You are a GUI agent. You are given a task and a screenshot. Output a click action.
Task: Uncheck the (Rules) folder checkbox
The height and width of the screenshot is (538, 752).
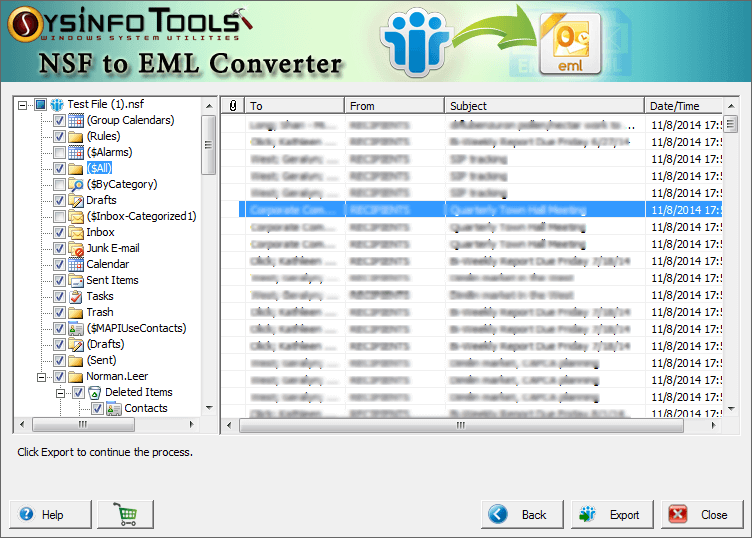[x=59, y=137]
